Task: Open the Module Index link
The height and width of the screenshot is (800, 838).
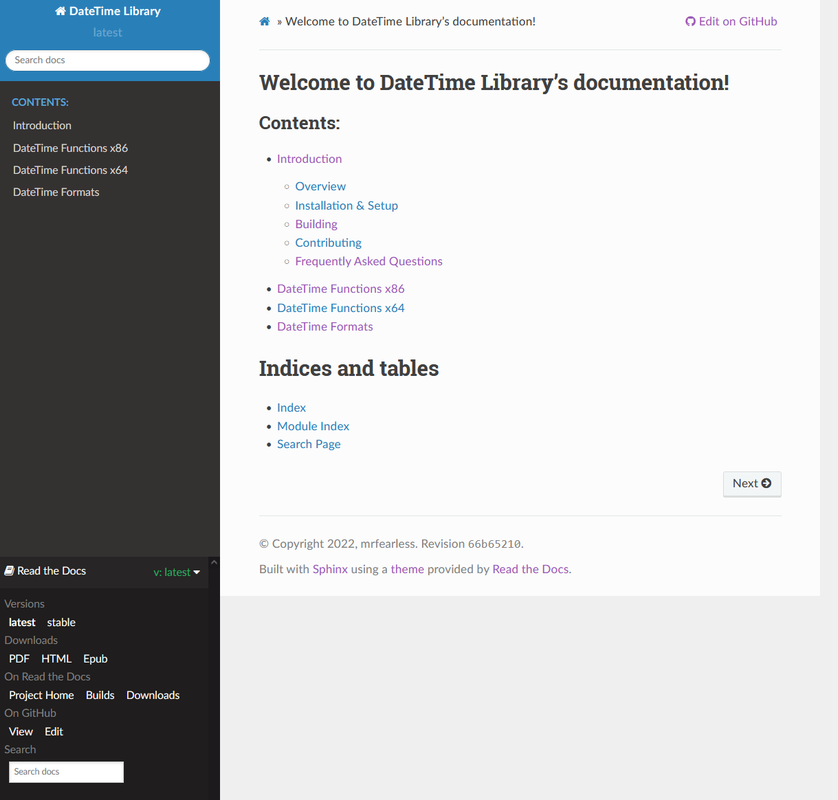Action: 313,426
